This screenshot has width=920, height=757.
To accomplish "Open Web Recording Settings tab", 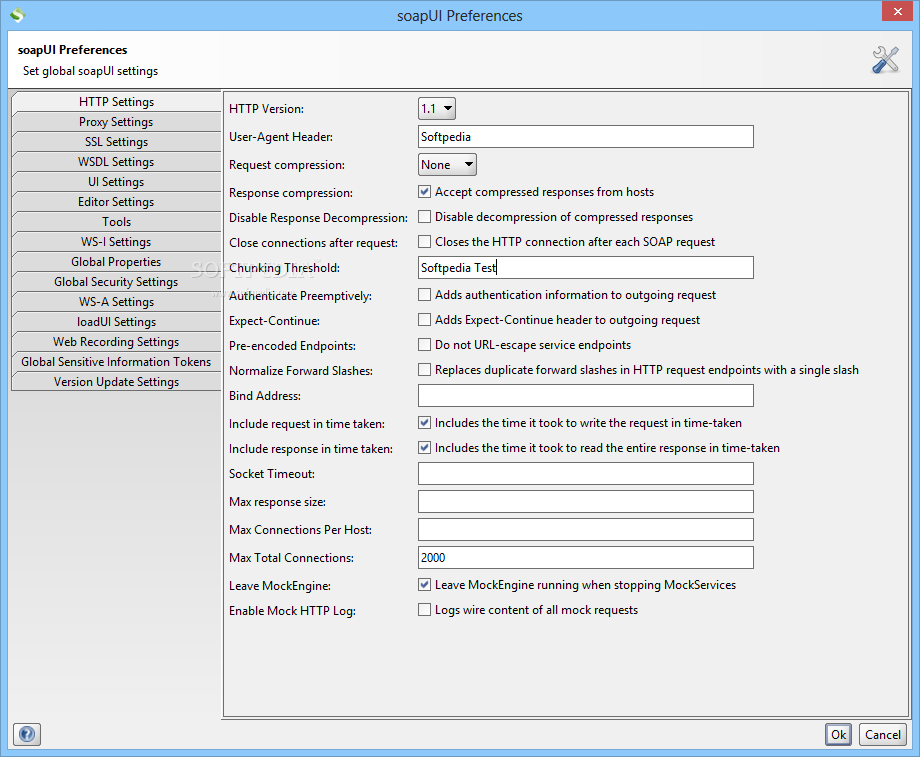I will (116, 341).
